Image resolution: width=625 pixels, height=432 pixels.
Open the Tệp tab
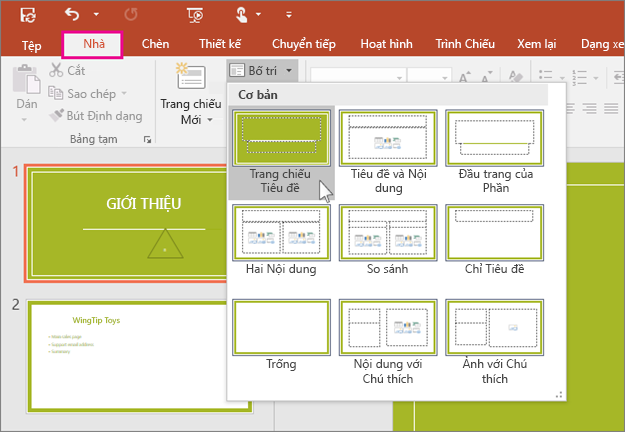31,45
